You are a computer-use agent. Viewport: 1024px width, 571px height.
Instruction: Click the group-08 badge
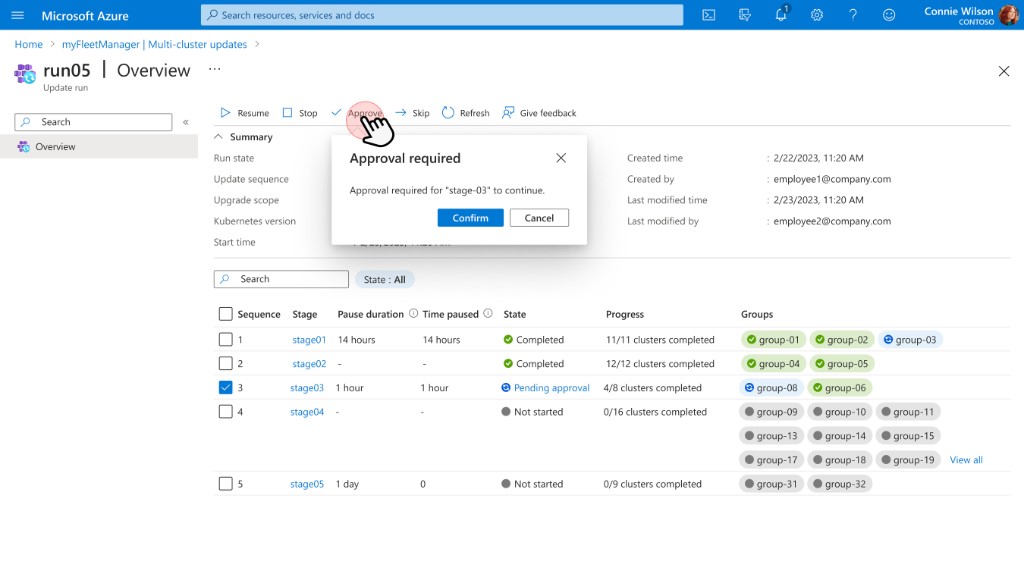tap(771, 387)
